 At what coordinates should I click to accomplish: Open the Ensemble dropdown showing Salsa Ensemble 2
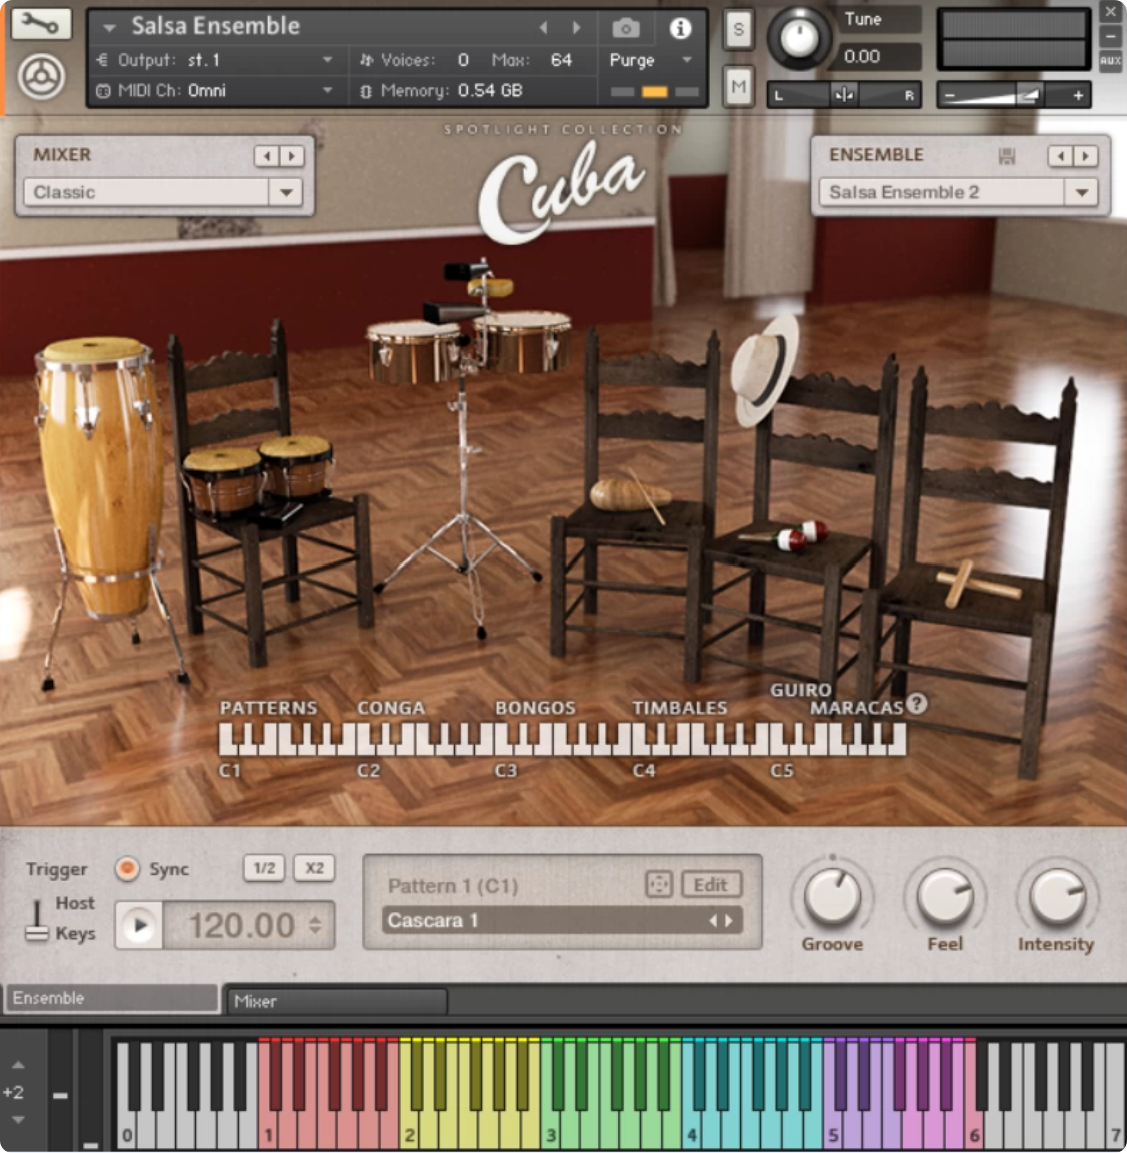959,193
